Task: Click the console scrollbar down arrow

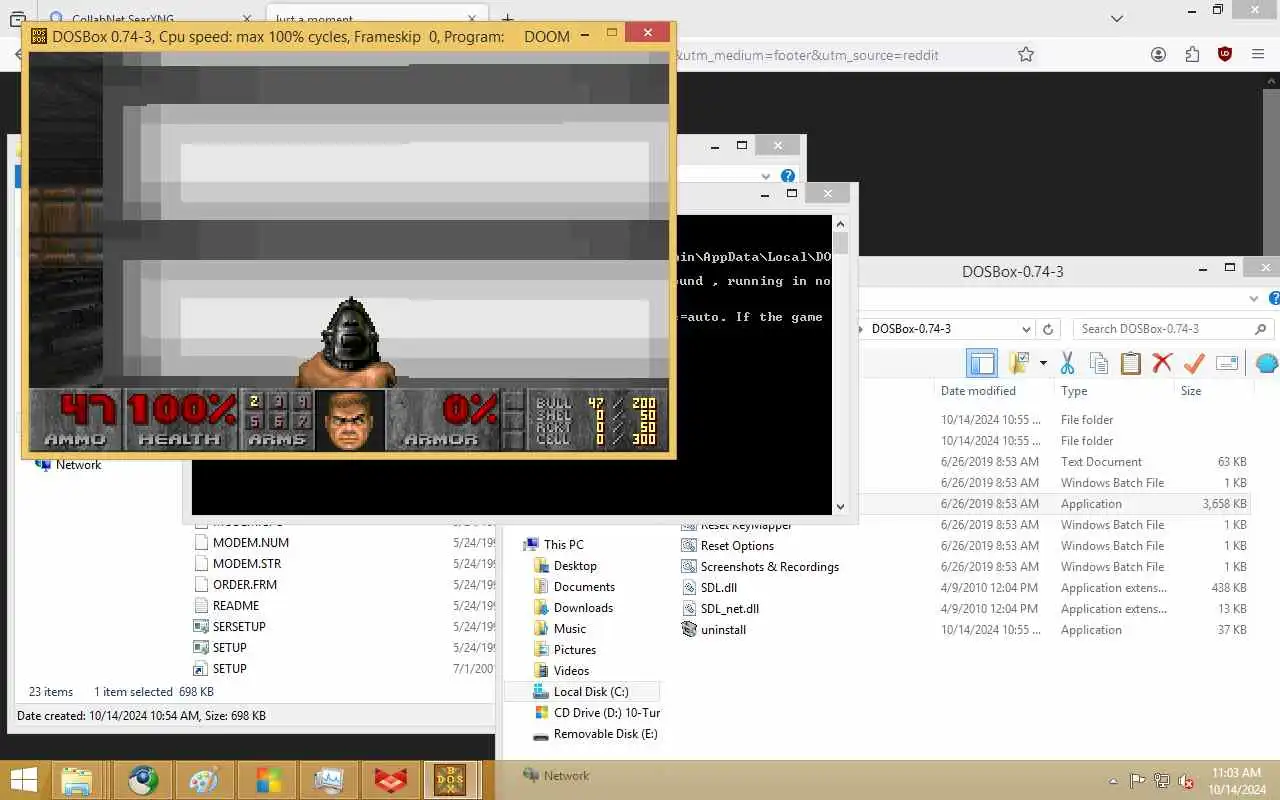Action: [x=840, y=507]
